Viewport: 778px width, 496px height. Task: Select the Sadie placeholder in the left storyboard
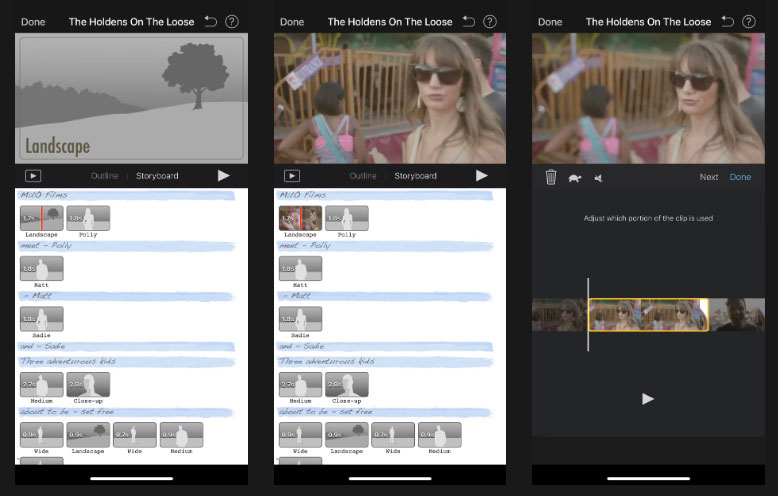pyautogui.click(x=42, y=319)
